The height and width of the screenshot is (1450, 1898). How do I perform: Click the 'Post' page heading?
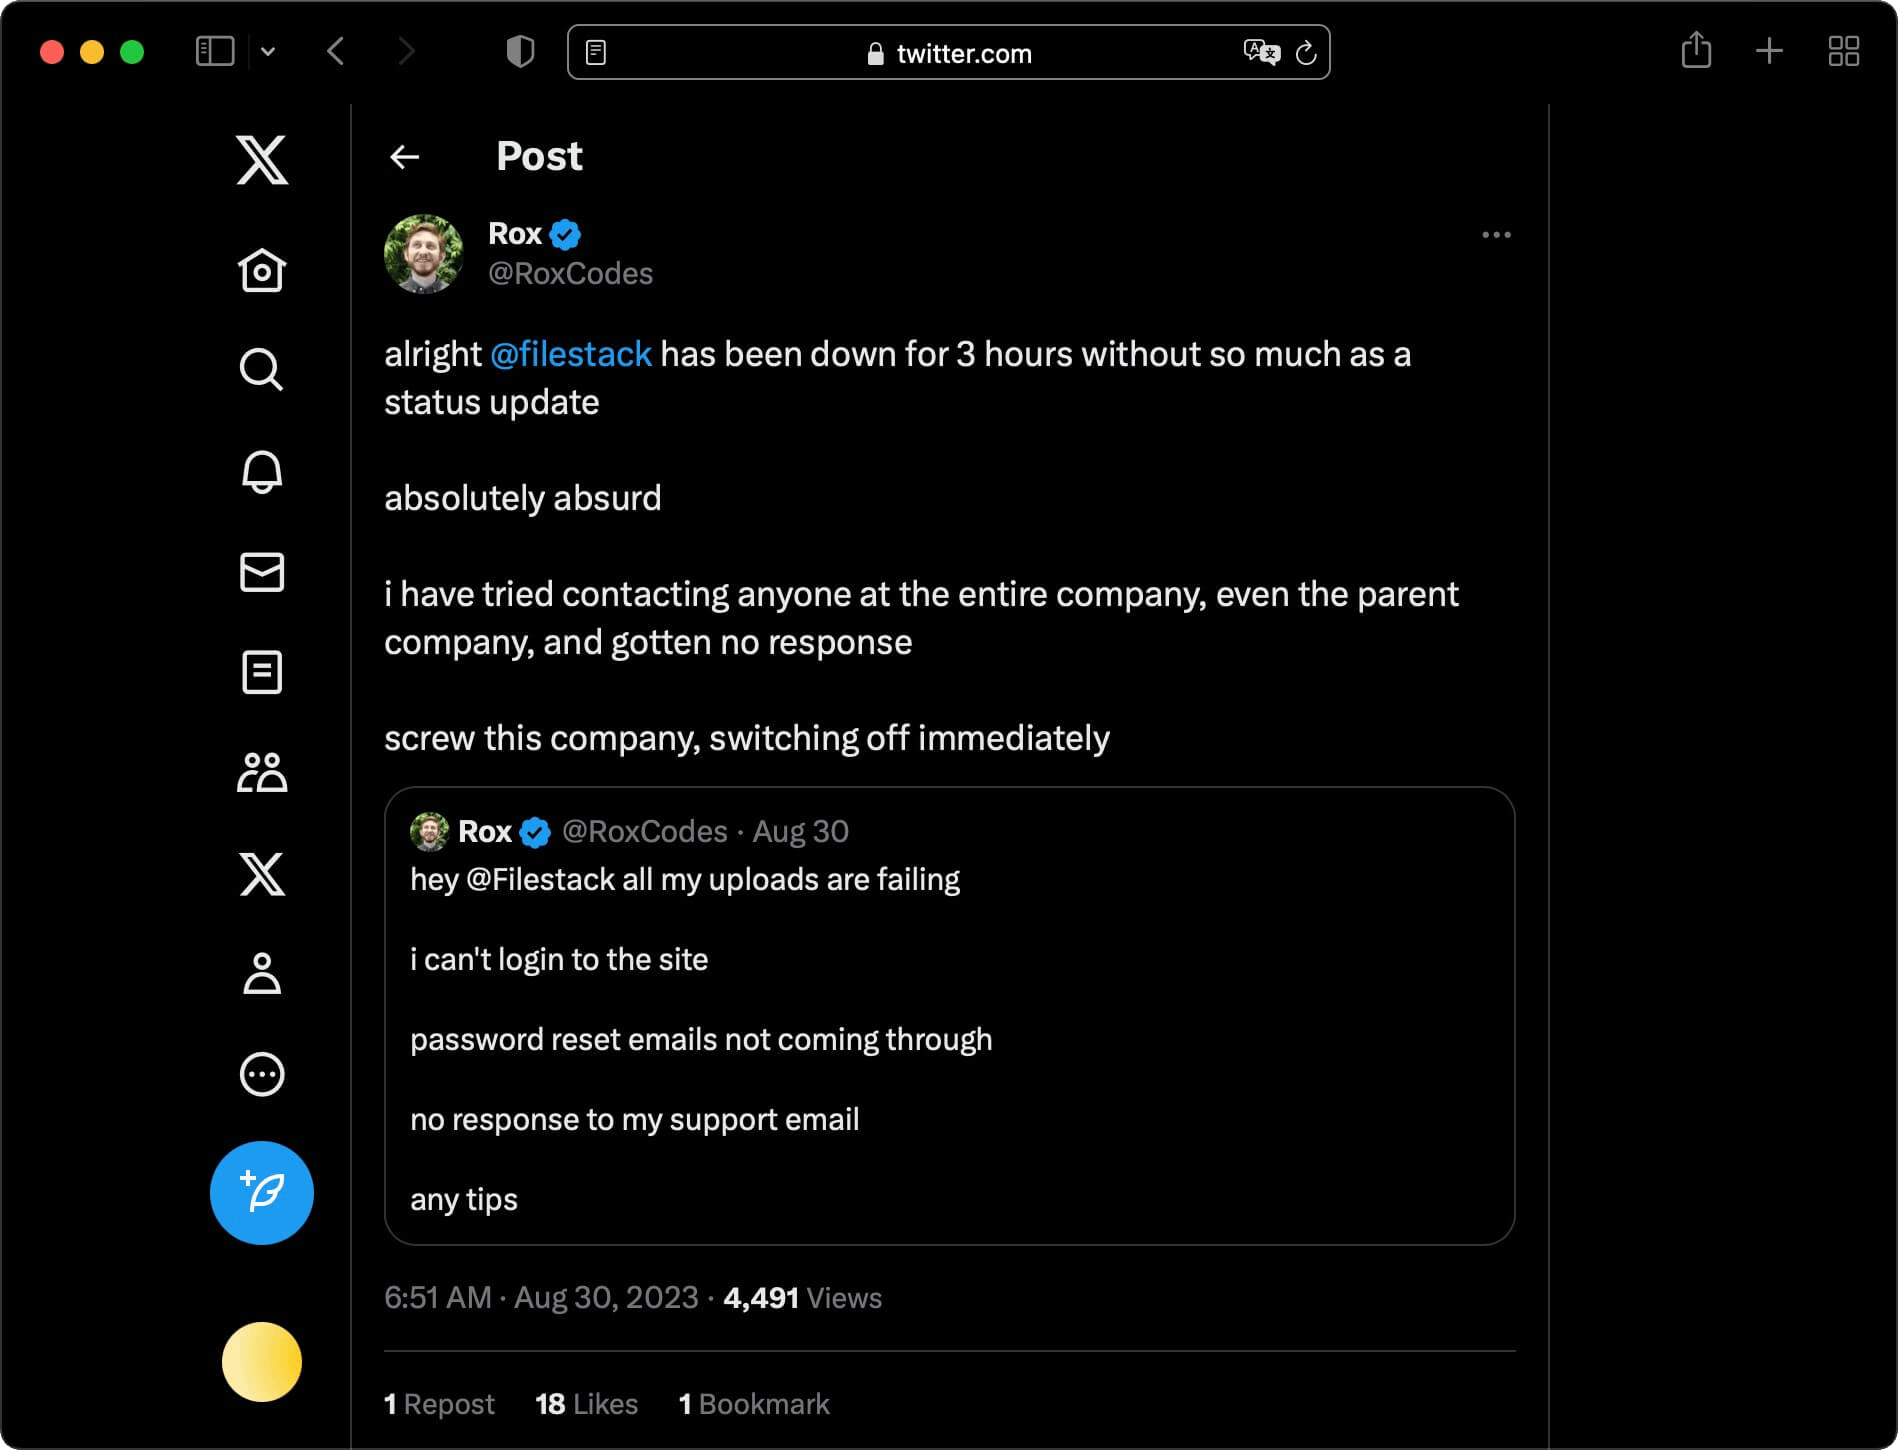click(539, 157)
